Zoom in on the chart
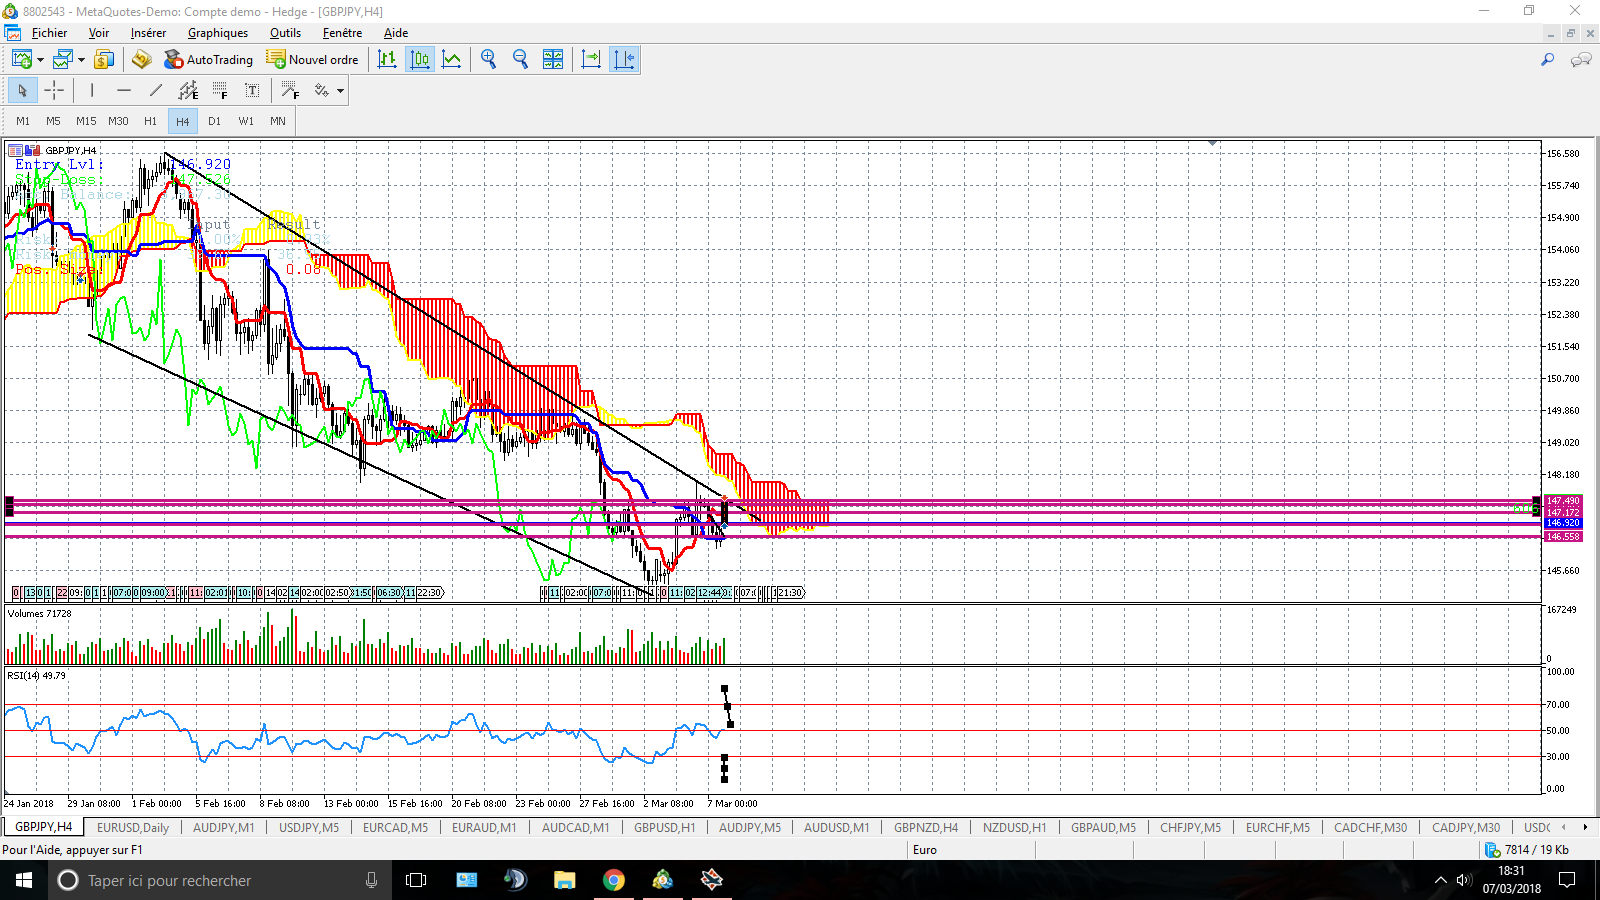 coord(488,59)
